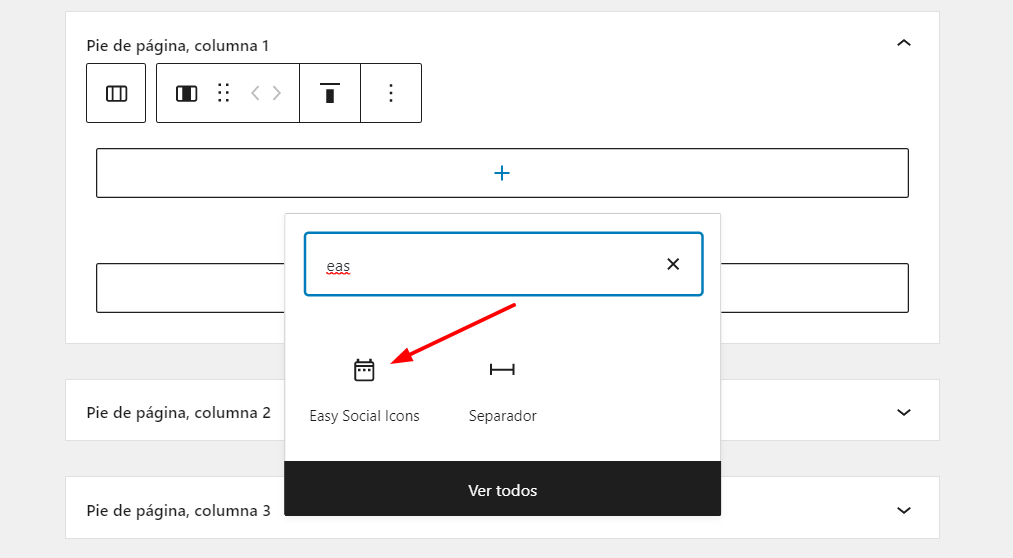The height and width of the screenshot is (558, 1013).
Task: Open the three-dot options menu
Action: [391, 93]
